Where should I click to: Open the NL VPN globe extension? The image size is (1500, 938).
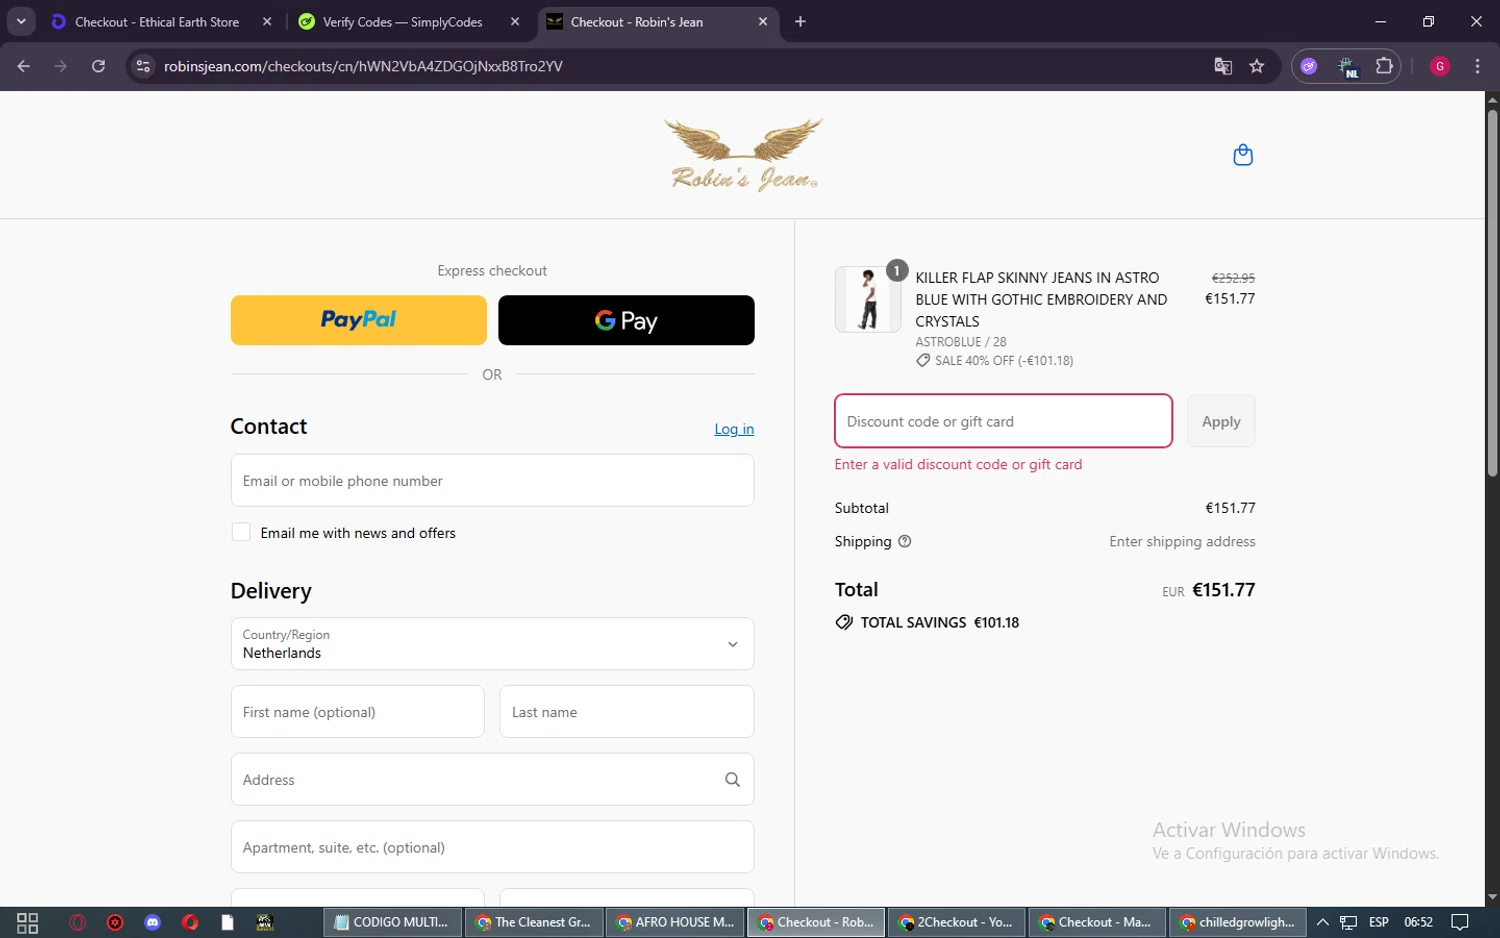(1347, 66)
